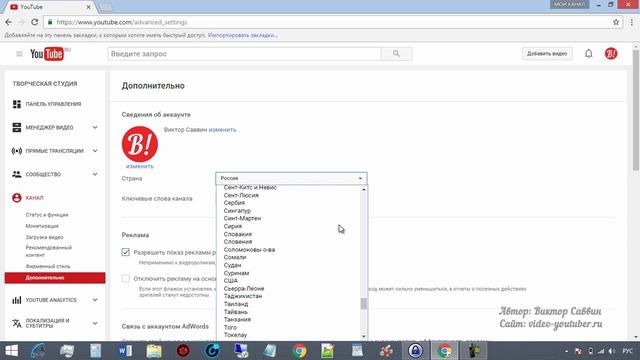Expand the Сообщество section chevron

pos(95,174)
